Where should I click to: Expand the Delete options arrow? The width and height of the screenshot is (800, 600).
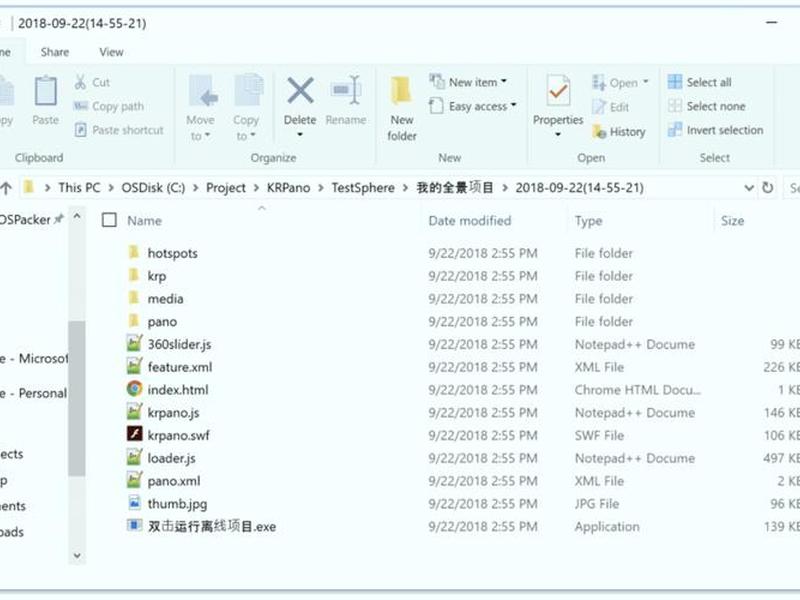(x=300, y=135)
